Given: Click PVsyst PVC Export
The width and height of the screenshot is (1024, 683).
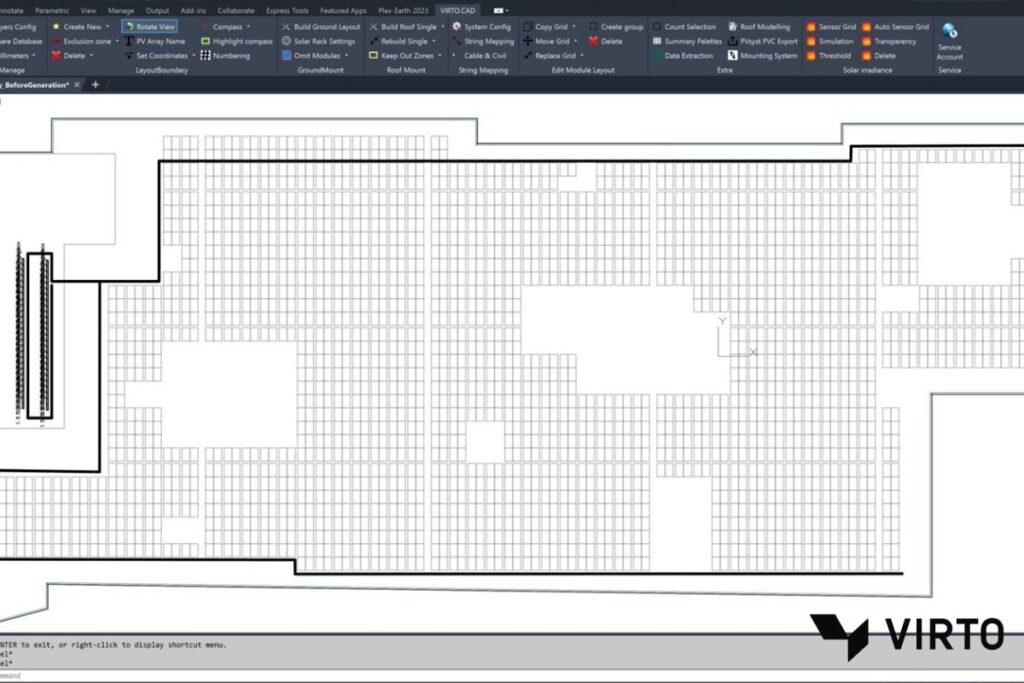Looking at the screenshot, I should click(x=763, y=41).
